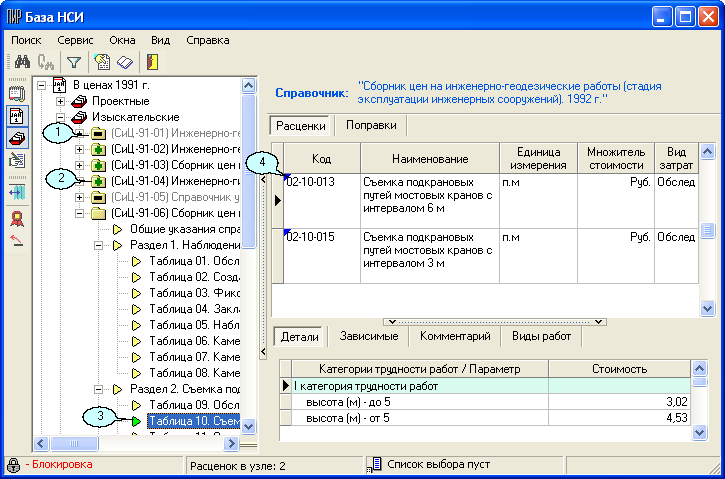Click the exit door icon in toolbar
Screen dimensions: 725x479
[152, 62]
